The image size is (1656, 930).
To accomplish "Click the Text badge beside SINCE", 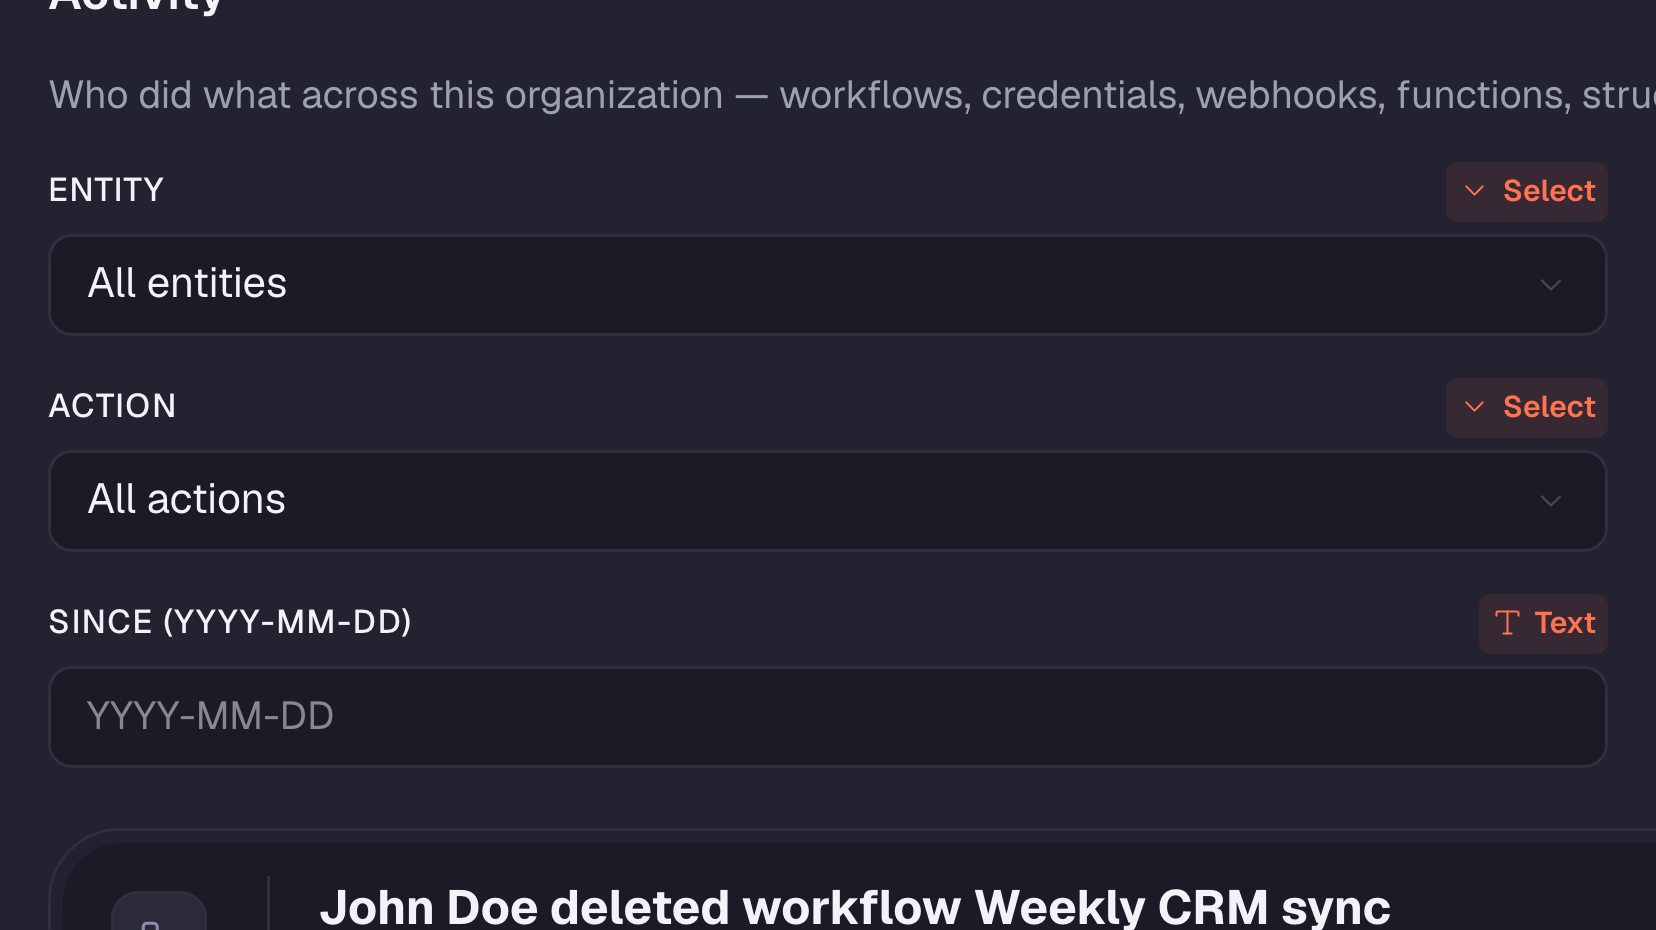I will (x=1543, y=623).
